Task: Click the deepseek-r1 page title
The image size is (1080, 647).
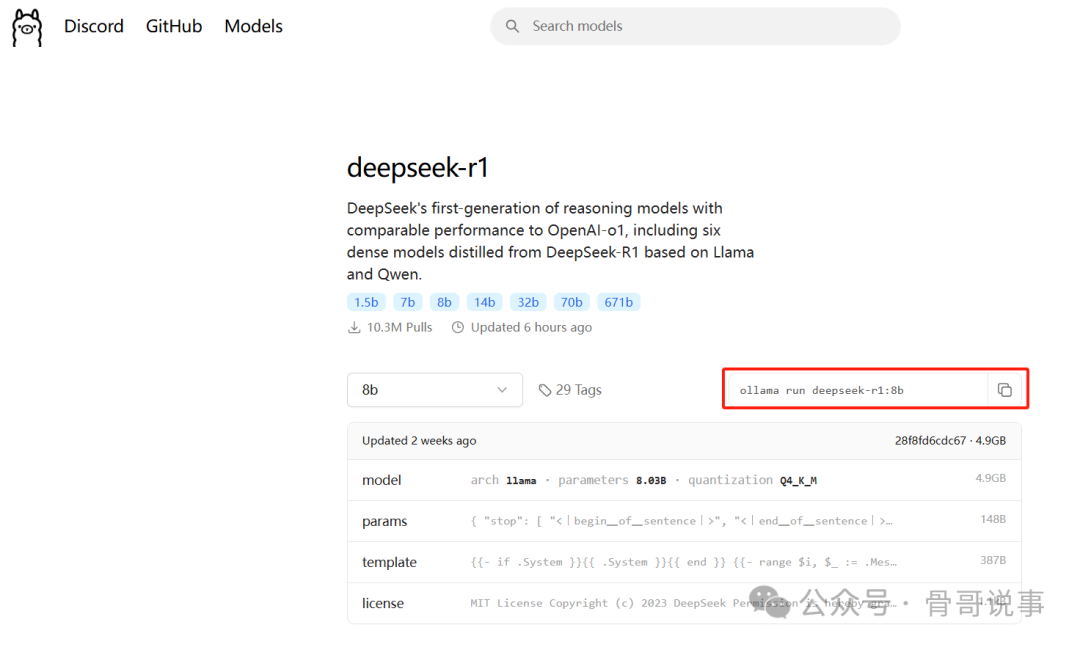Action: (418, 167)
